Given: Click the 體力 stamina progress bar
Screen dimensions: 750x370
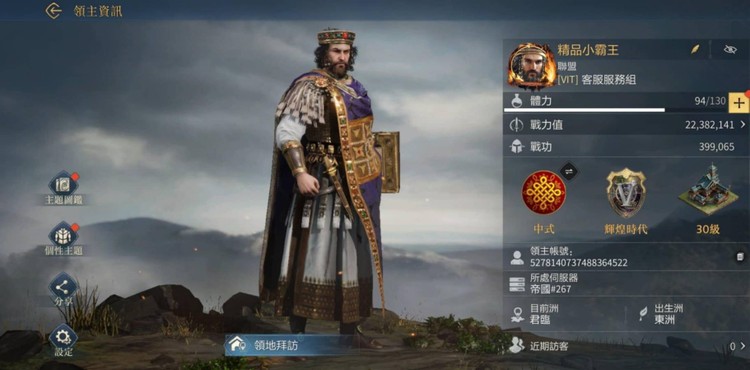Looking at the screenshot, I should 584,110.
